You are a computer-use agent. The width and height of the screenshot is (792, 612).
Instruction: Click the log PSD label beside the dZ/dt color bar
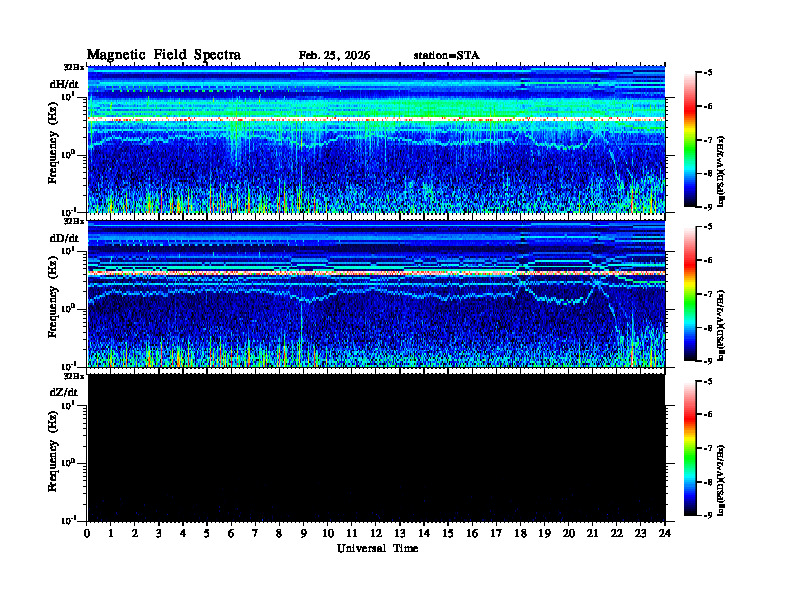click(721, 480)
